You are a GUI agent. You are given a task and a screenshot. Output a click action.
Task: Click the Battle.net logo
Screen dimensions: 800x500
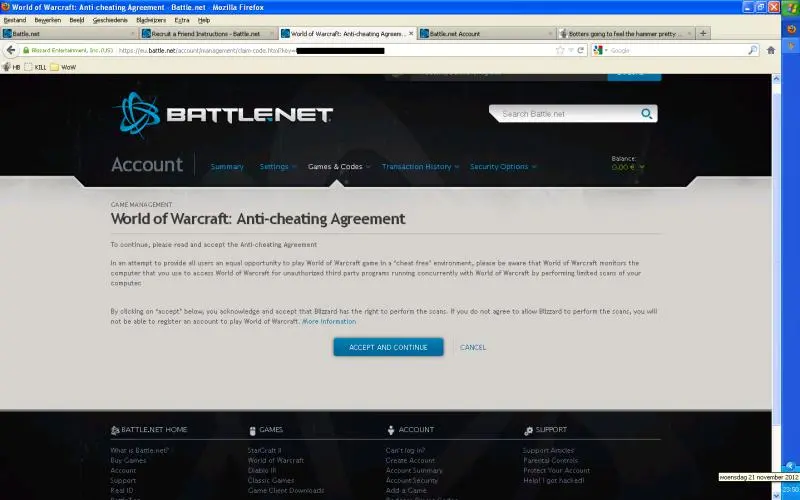coord(224,114)
